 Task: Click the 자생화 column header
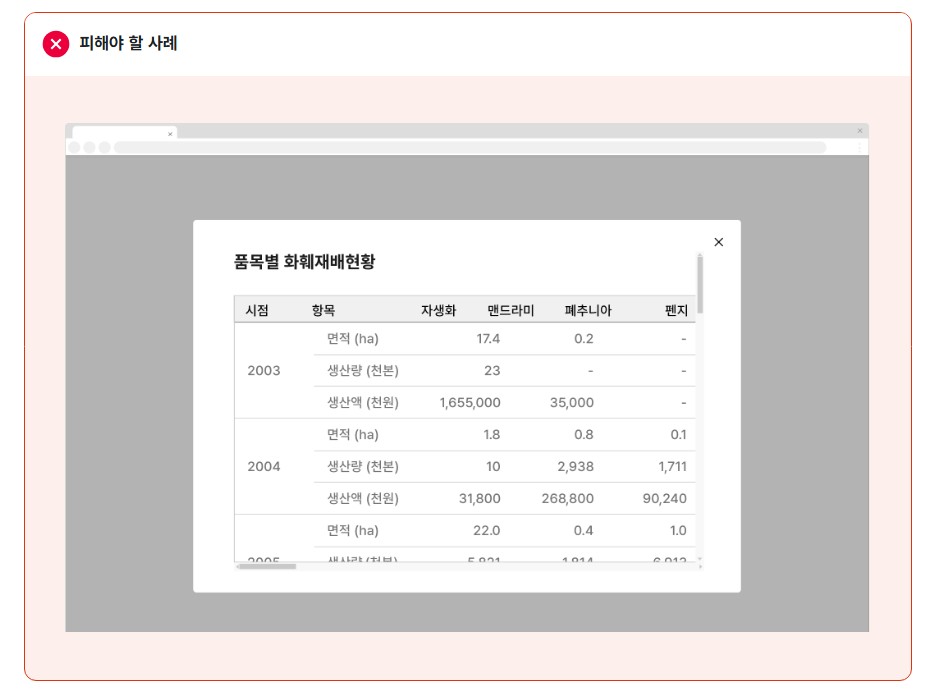[438, 310]
